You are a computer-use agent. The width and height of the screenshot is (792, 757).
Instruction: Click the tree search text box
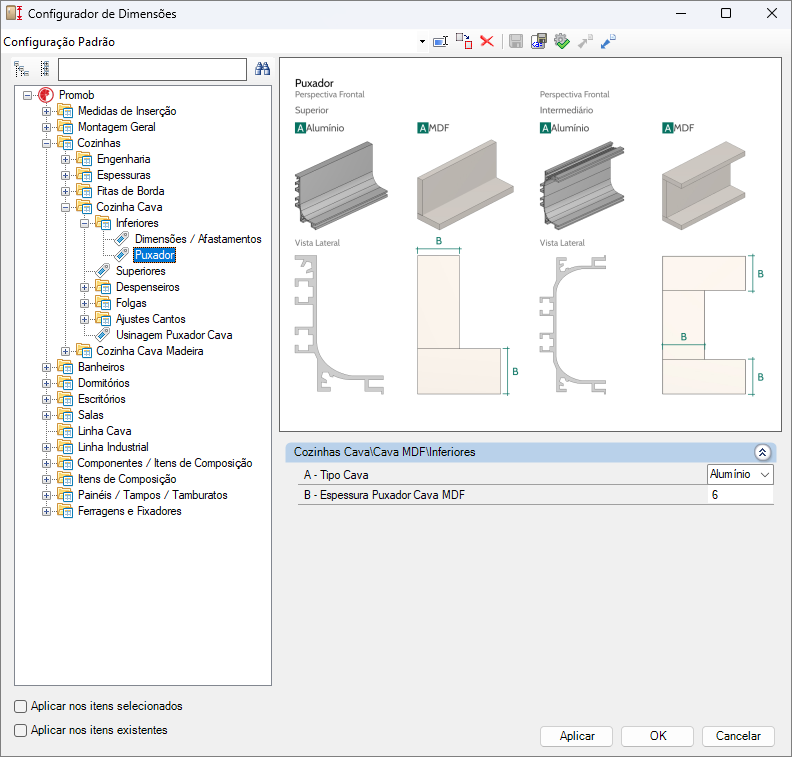[152, 69]
